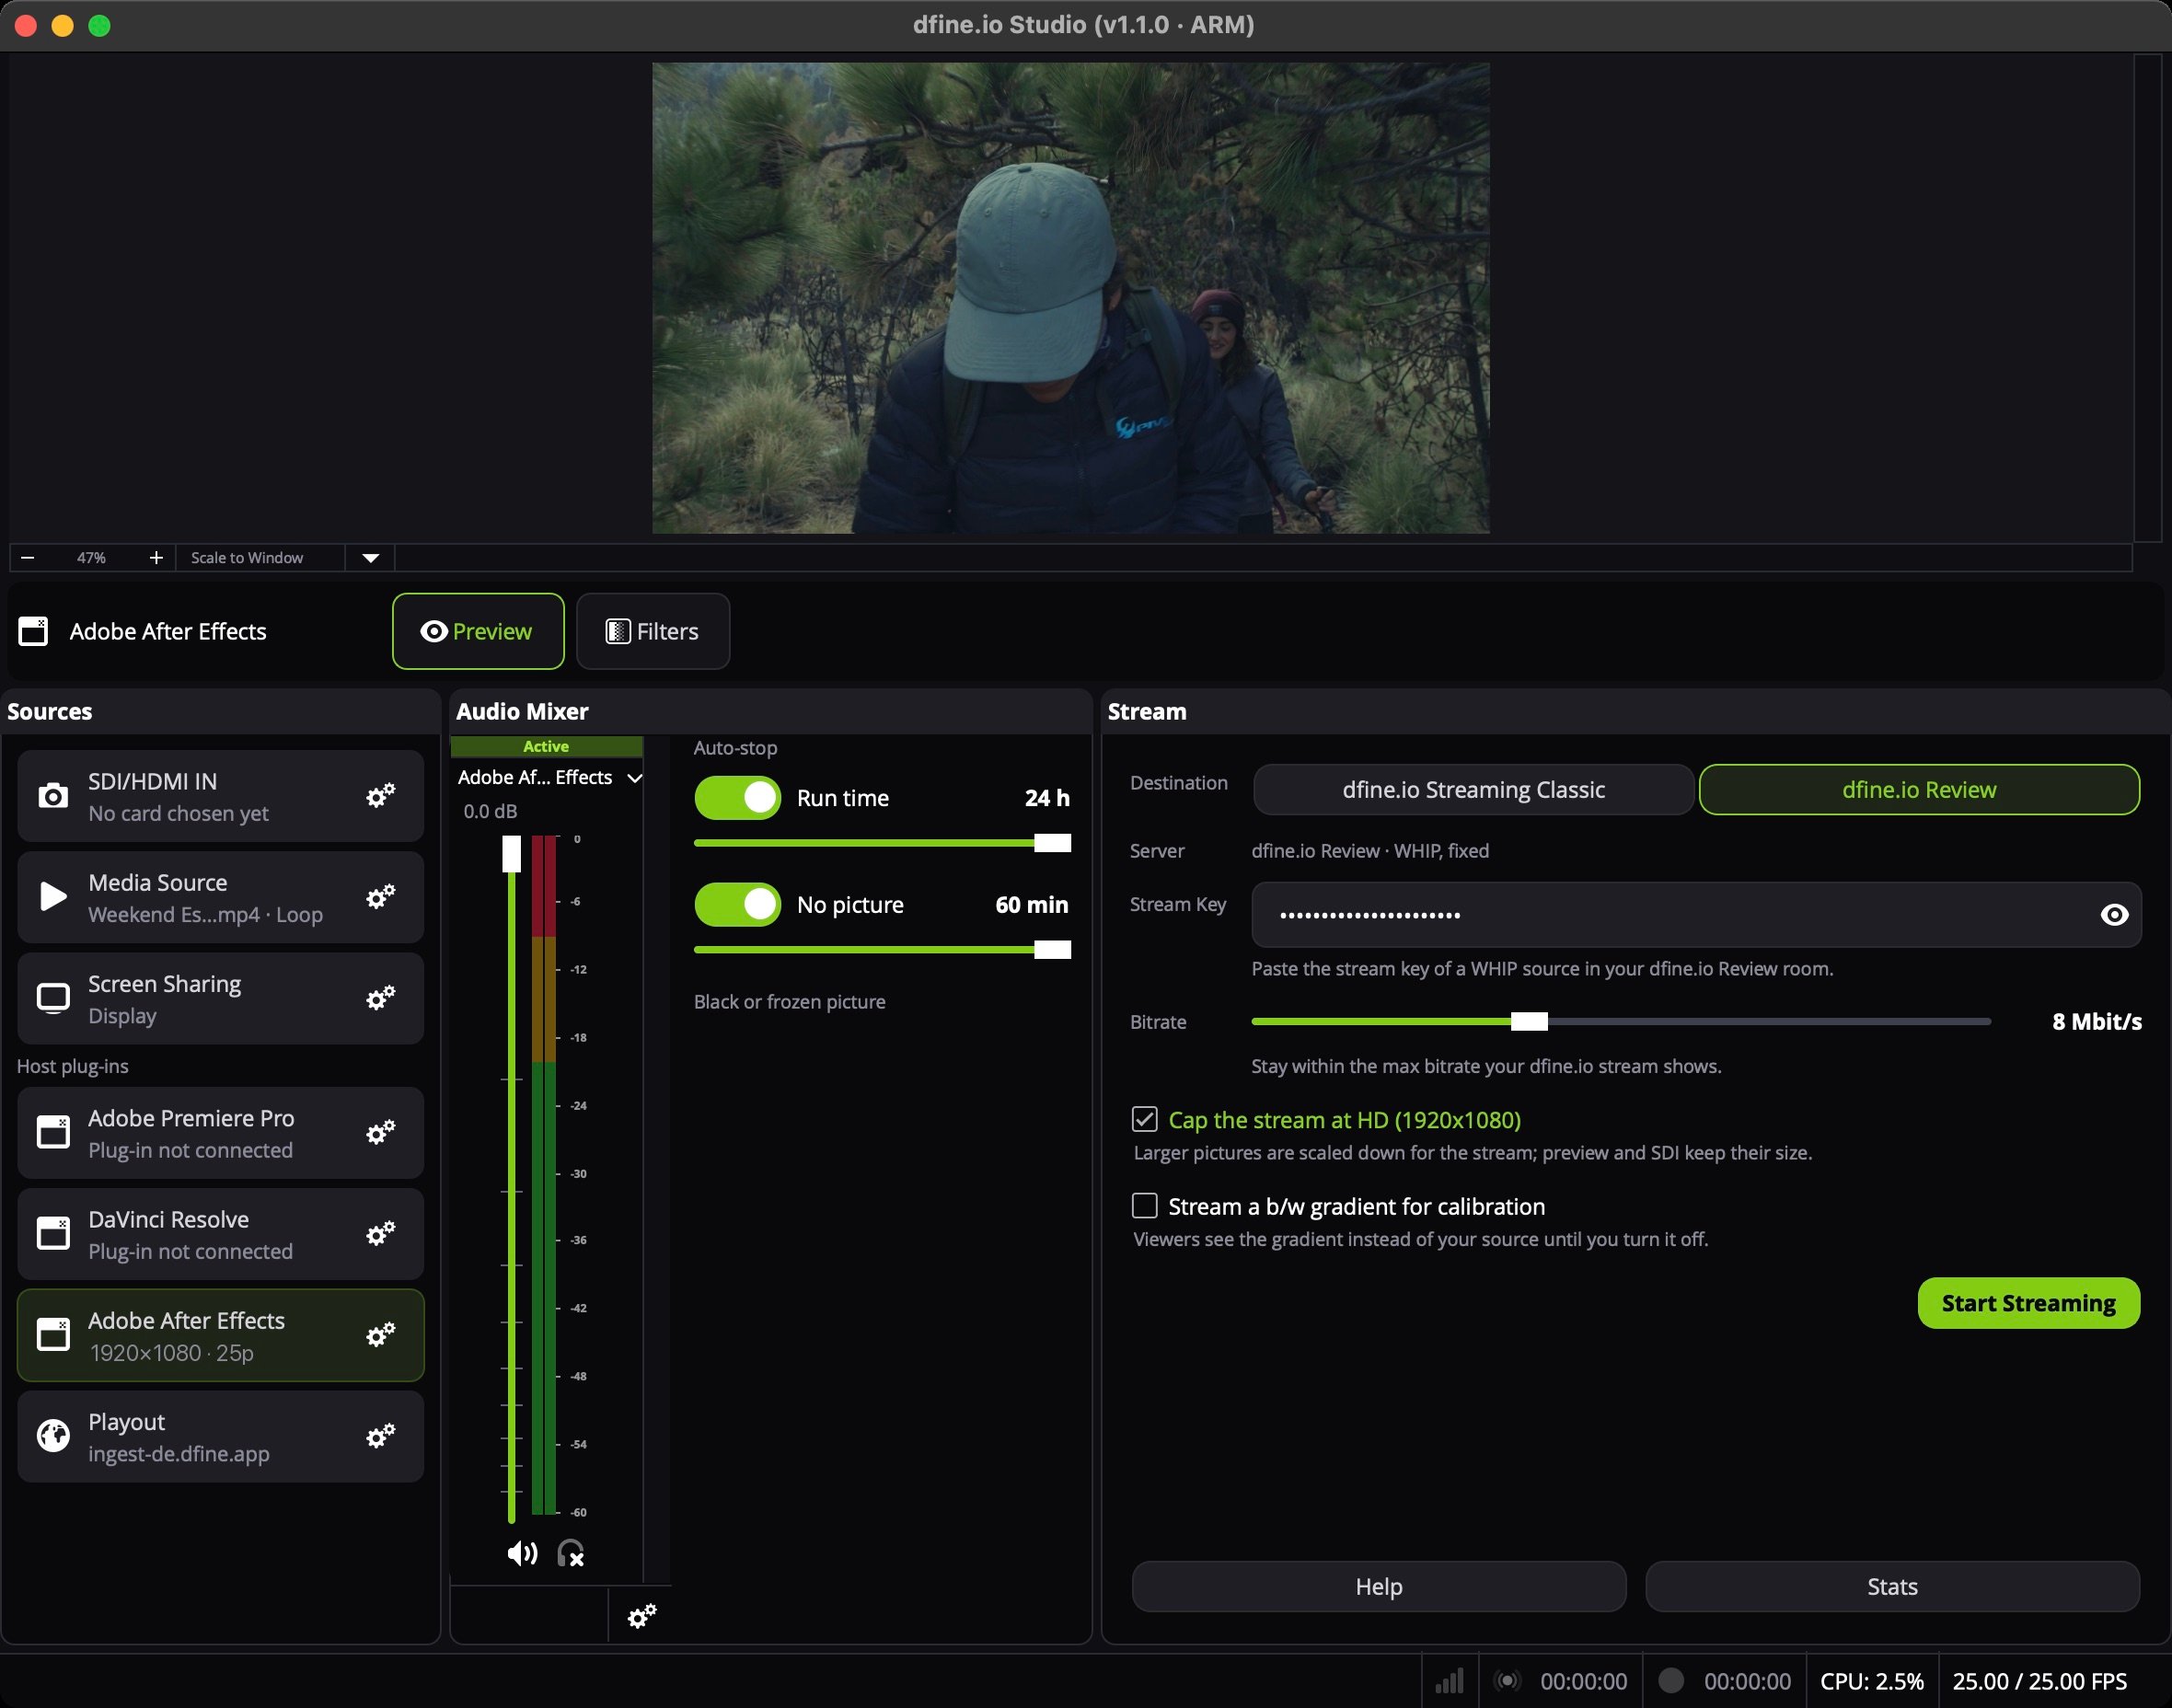Viewport: 2172px width, 1708px height.
Task: Mute the audio channel speaker icon
Action: tap(522, 1553)
